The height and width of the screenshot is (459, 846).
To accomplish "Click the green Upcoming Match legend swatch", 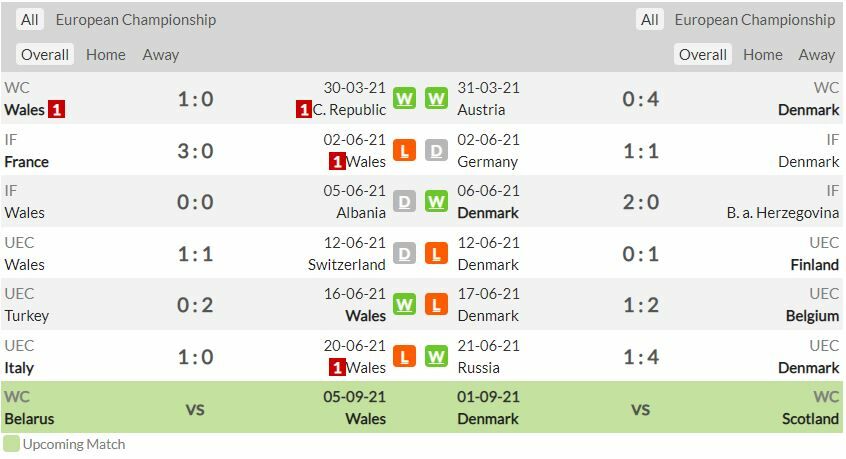I will (11, 443).
